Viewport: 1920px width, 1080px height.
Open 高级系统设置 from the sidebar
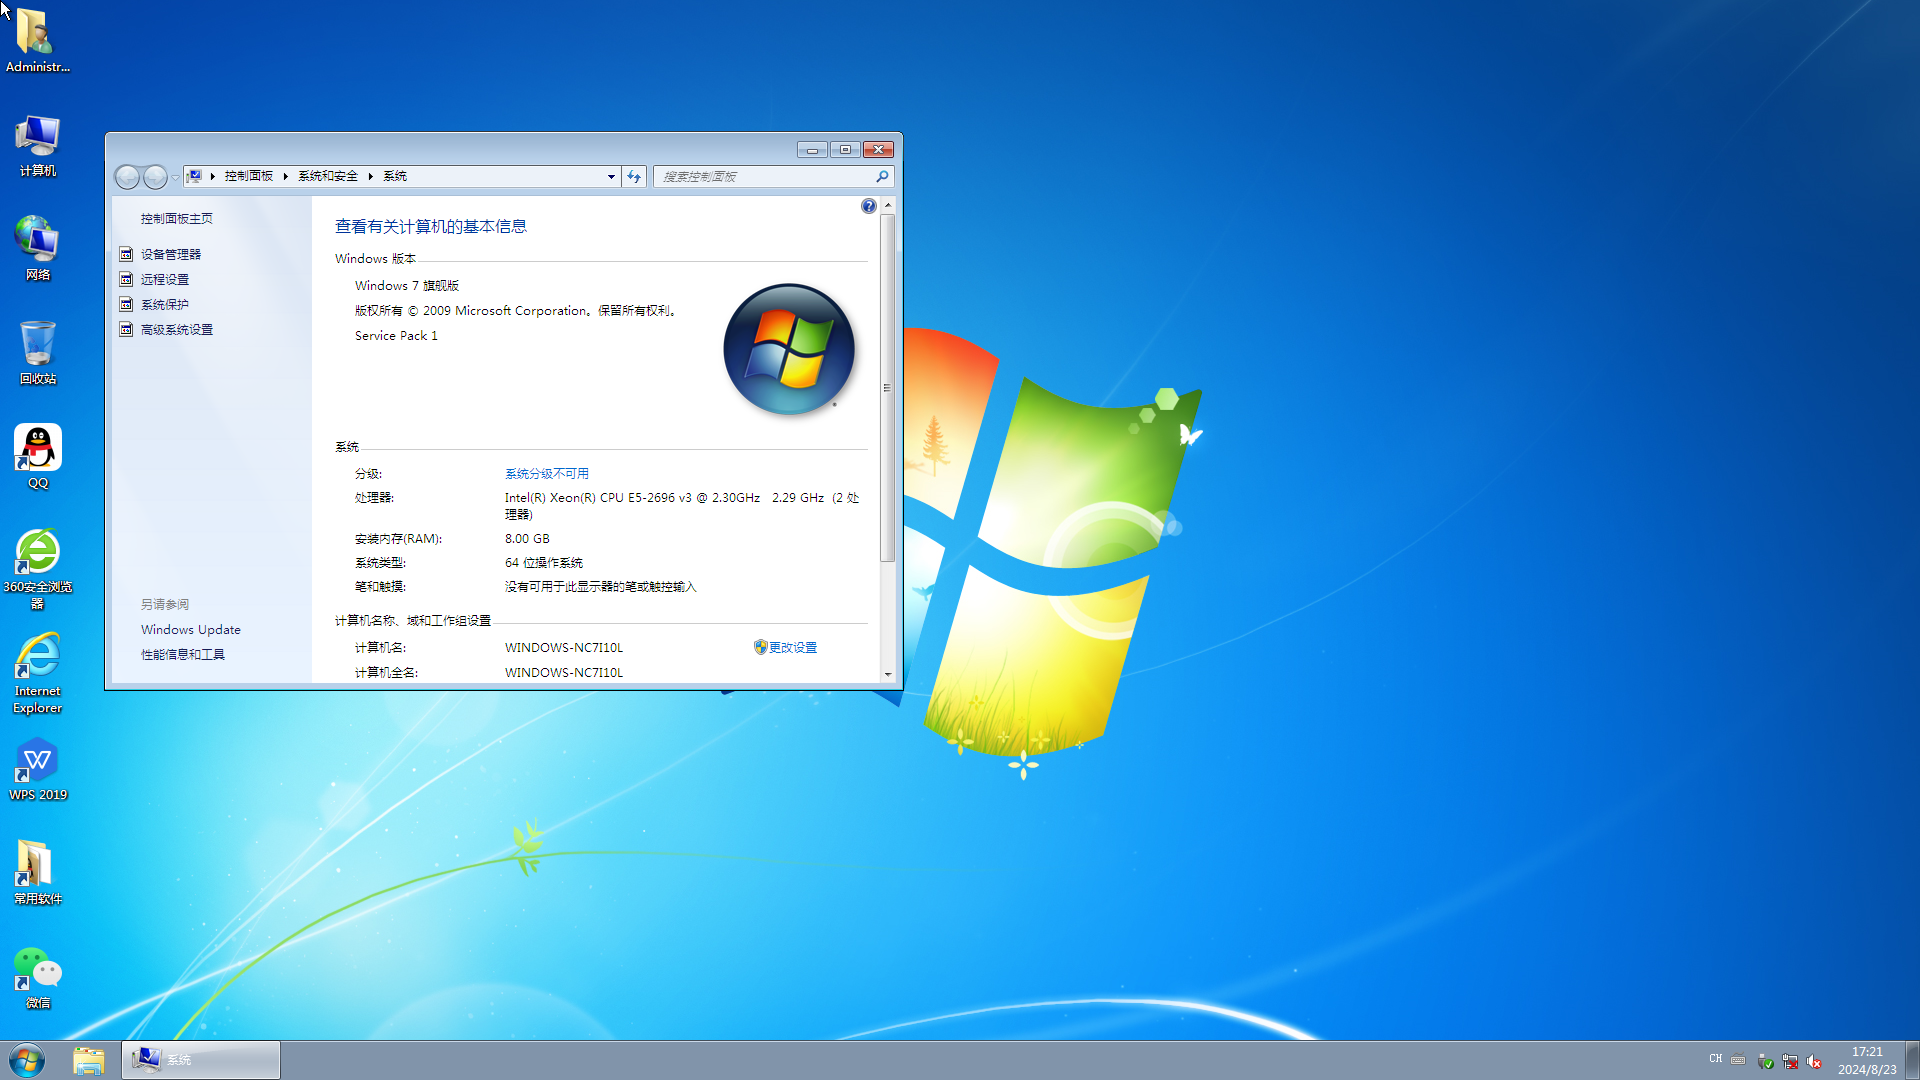tap(177, 329)
